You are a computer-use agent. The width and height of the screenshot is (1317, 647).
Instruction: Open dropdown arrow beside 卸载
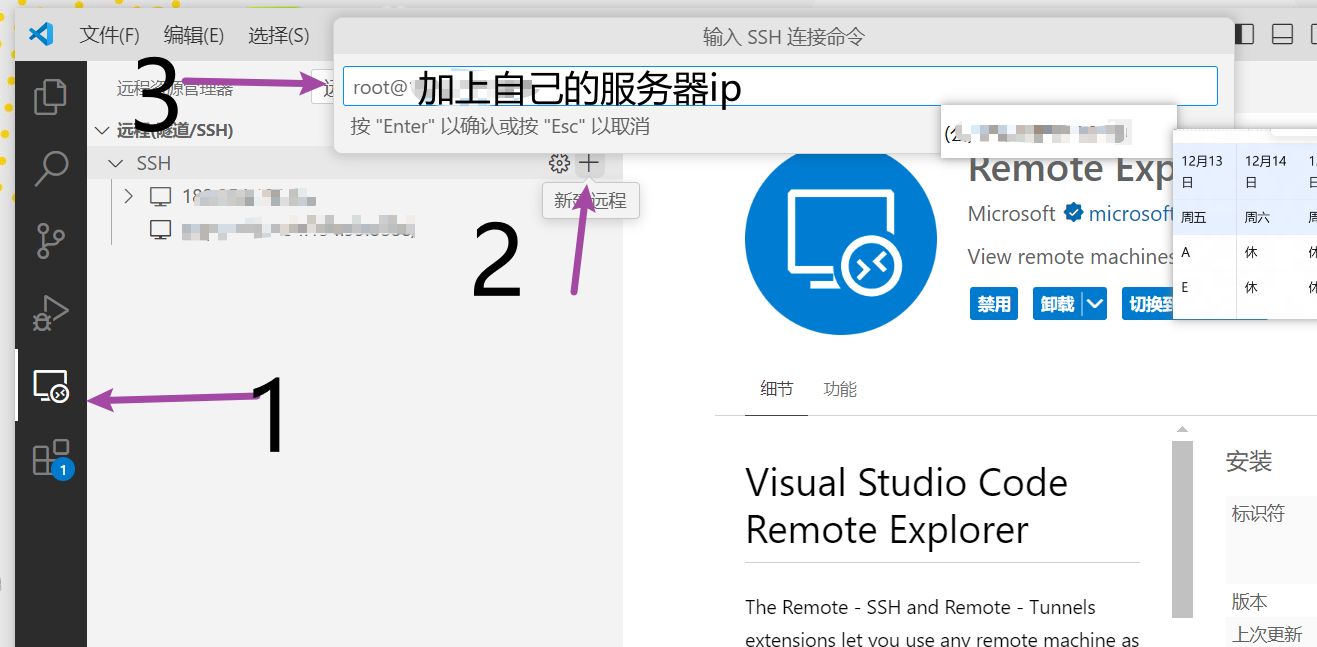[x=1096, y=304]
